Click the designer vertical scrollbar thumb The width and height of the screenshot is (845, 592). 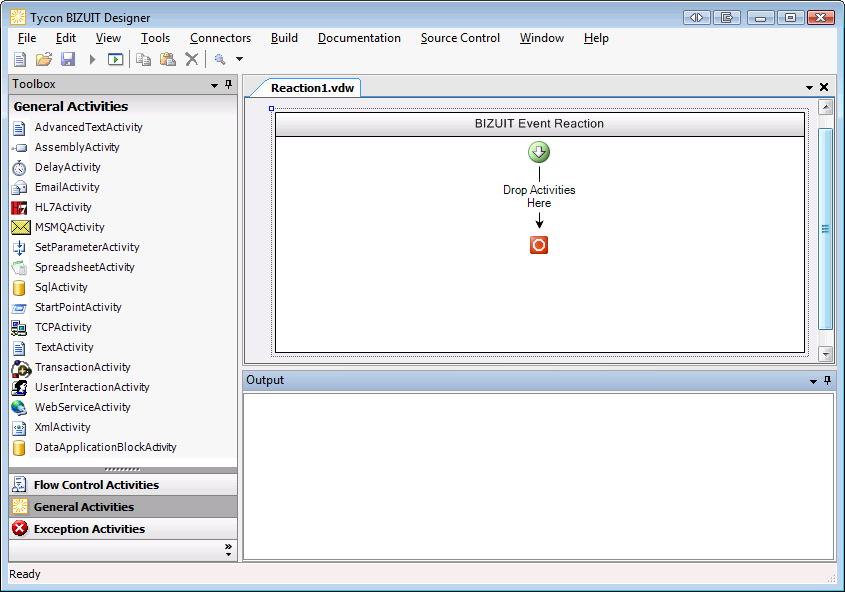pyautogui.click(x=826, y=229)
